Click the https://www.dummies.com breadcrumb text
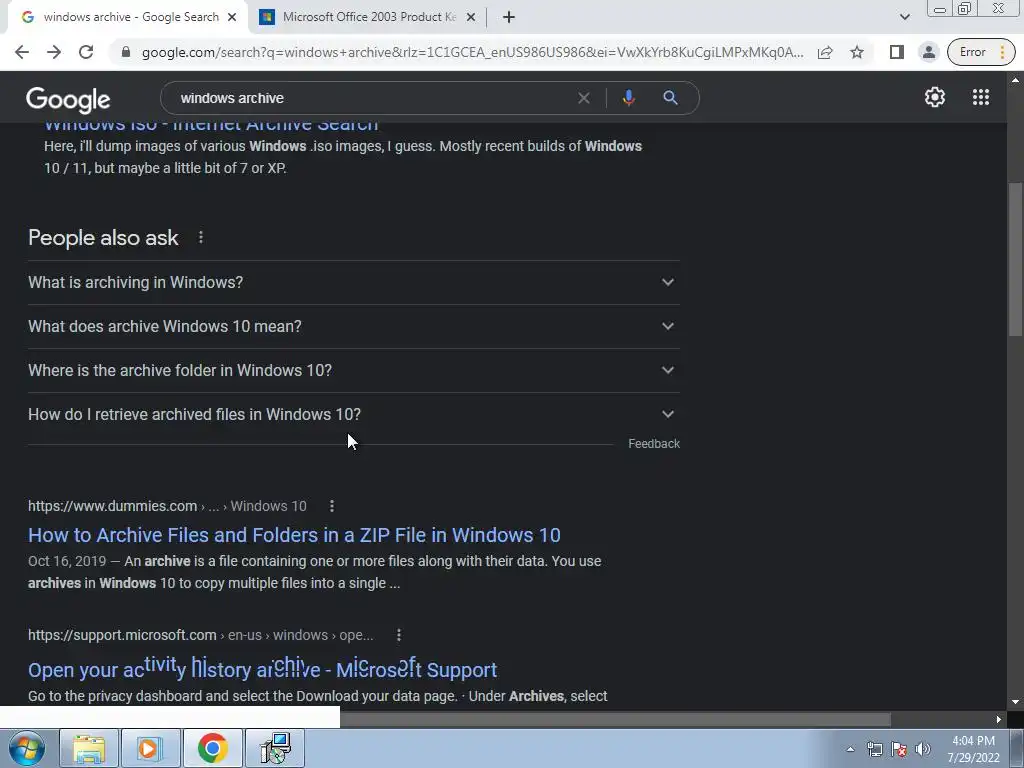This screenshot has height=768, width=1024. (112, 506)
